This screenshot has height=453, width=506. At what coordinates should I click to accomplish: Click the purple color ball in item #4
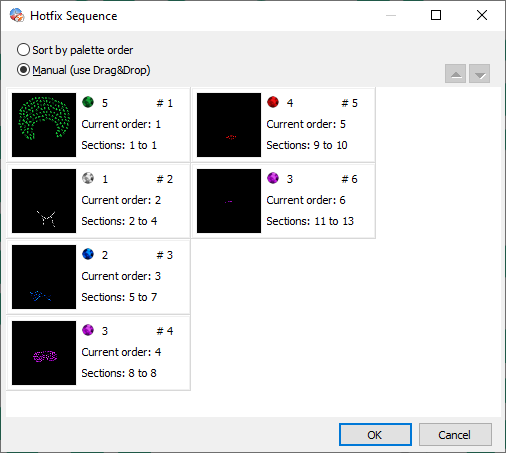pos(88,330)
